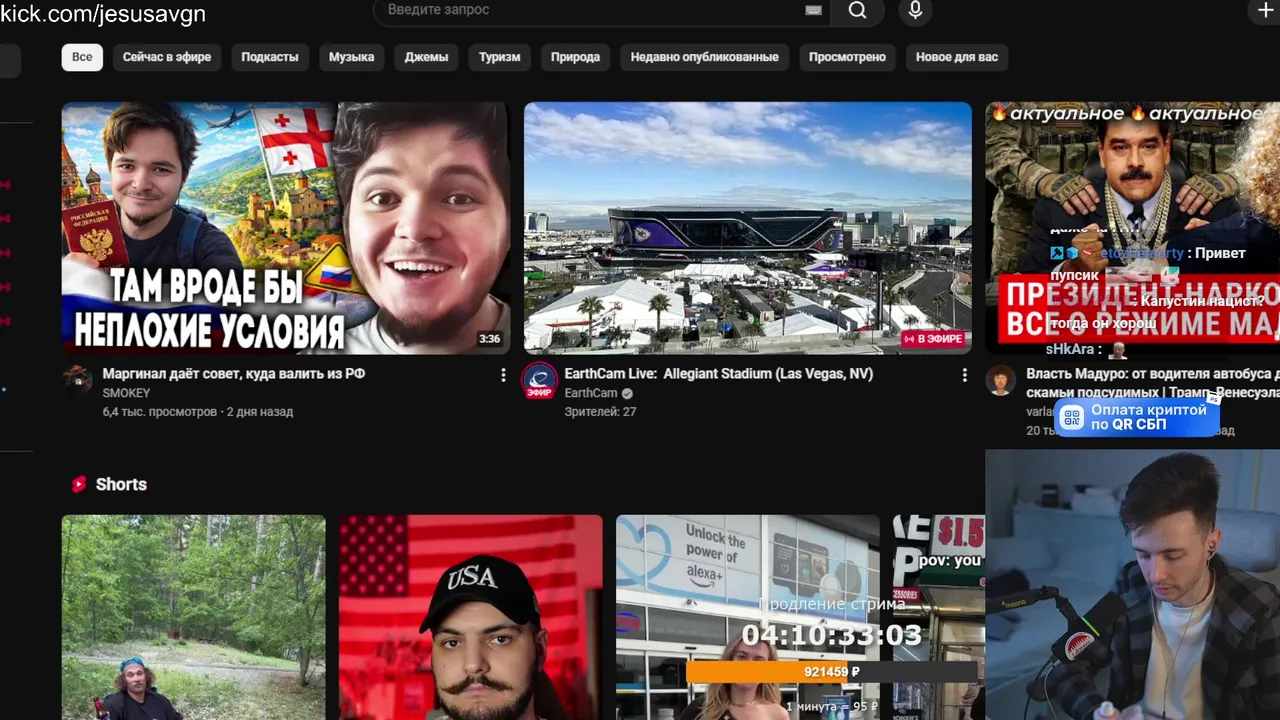Open title Власть Мадуро video link
This screenshot has height=720, width=1280.
pyautogui.click(x=1153, y=383)
